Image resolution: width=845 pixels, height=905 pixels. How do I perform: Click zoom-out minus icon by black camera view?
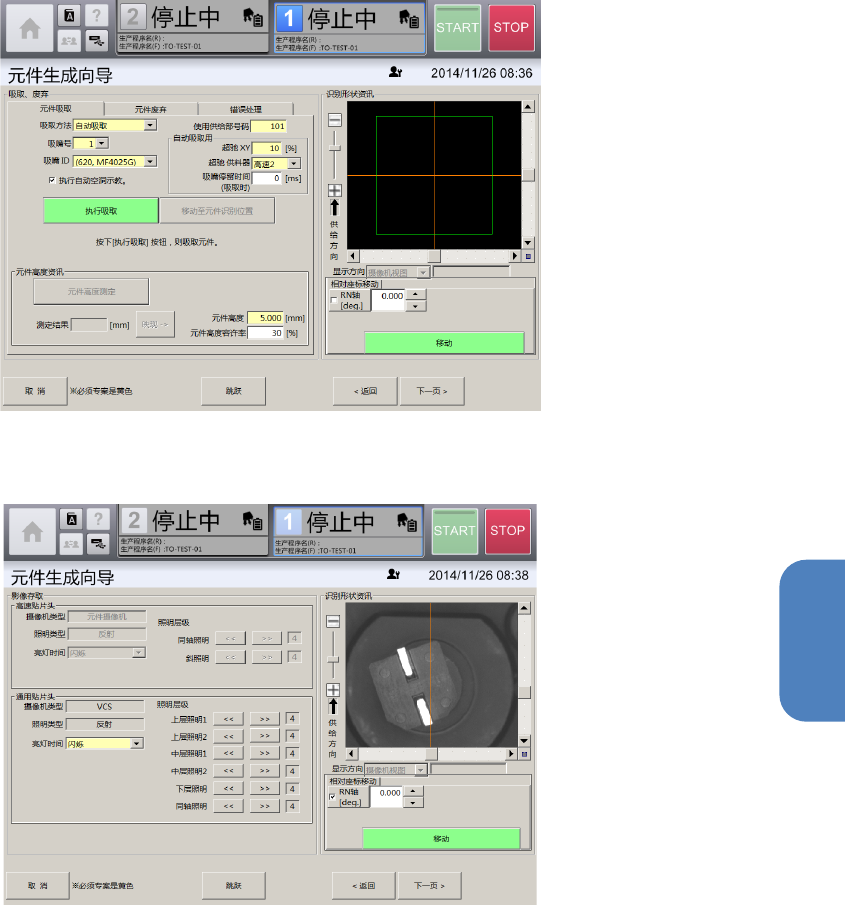point(334,120)
